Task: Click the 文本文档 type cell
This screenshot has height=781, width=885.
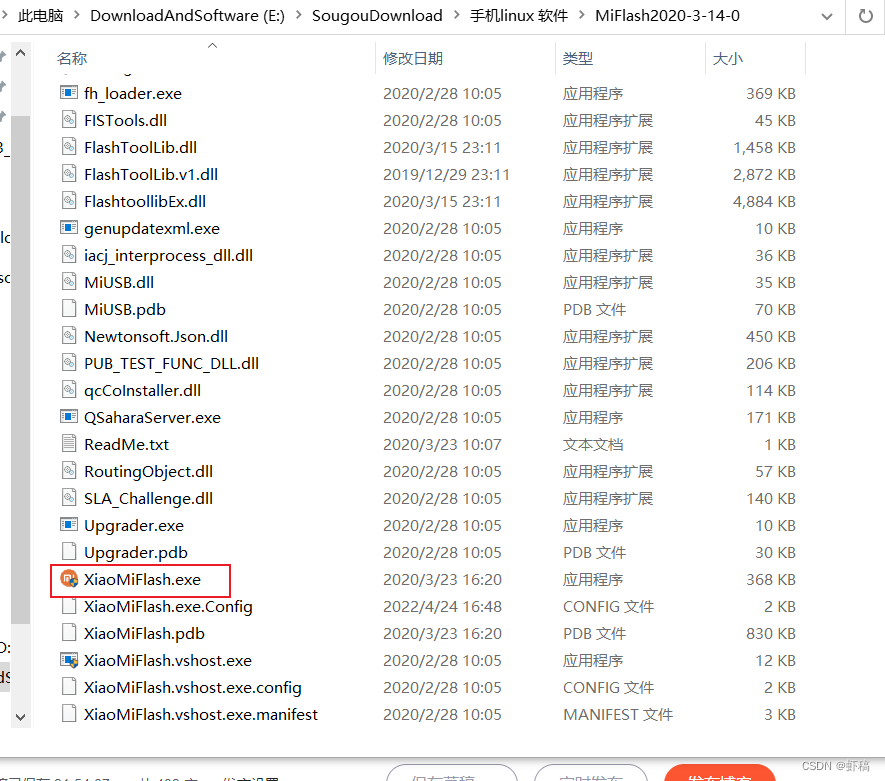Action: click(593, 445)
